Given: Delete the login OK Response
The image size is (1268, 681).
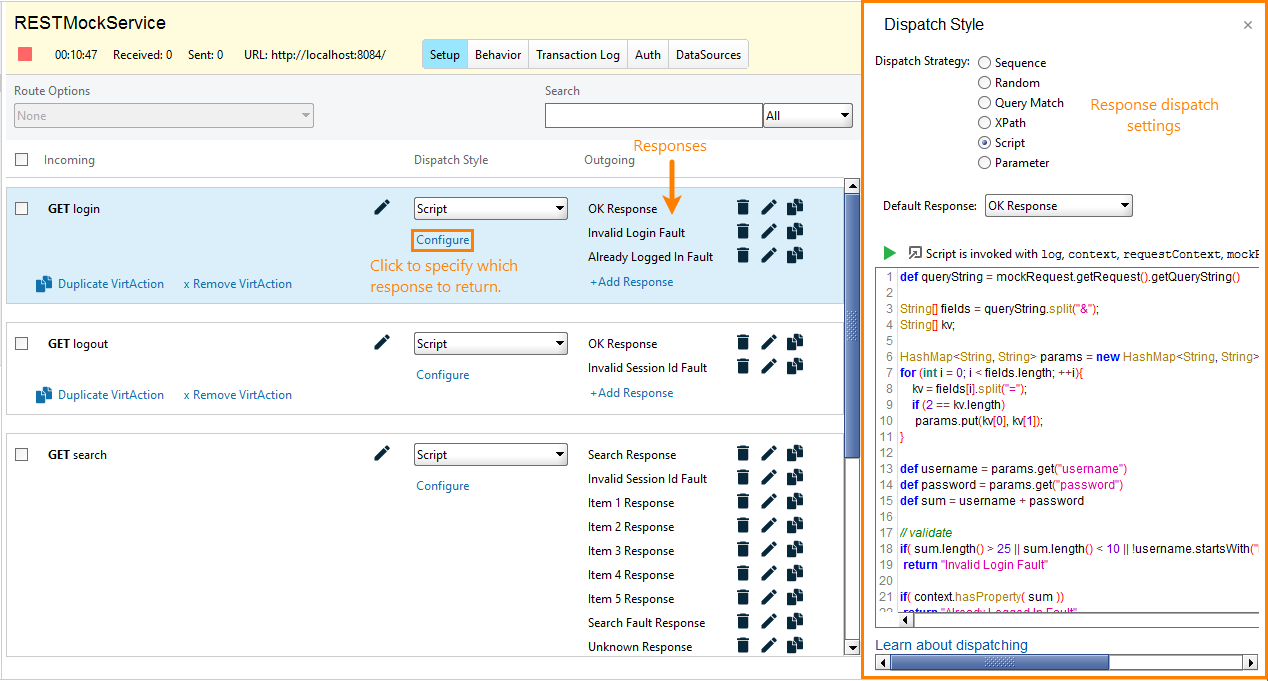Looking at the screenshot, I should tap(743, 207).
